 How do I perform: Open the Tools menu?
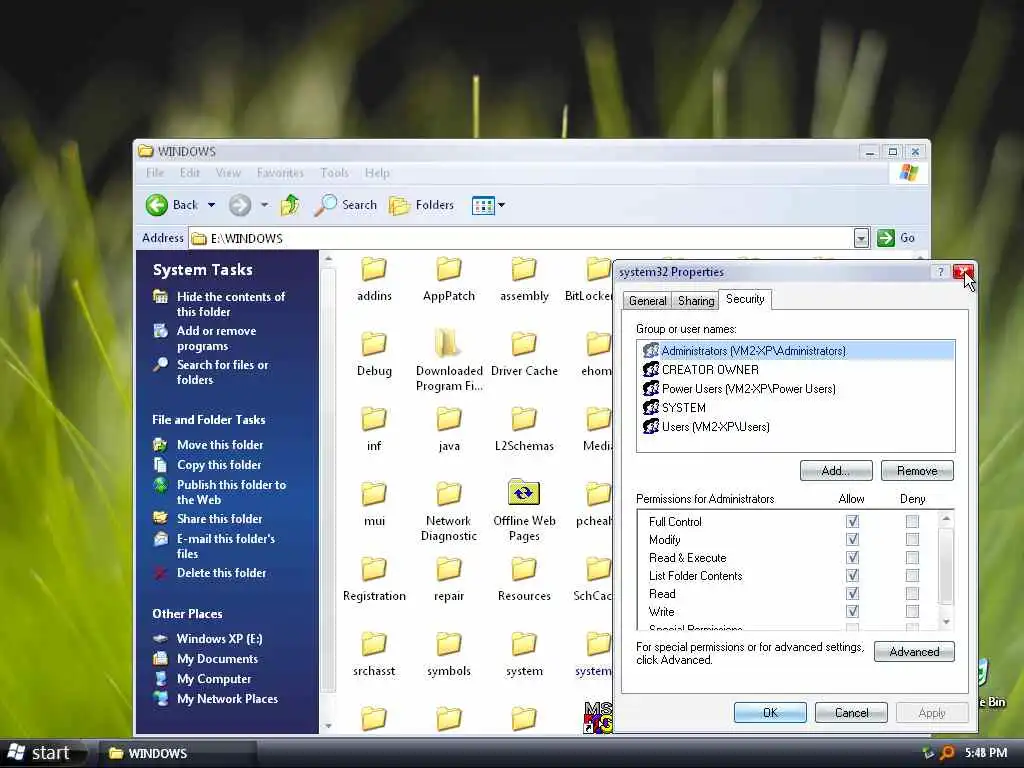[x=334, y=173]
